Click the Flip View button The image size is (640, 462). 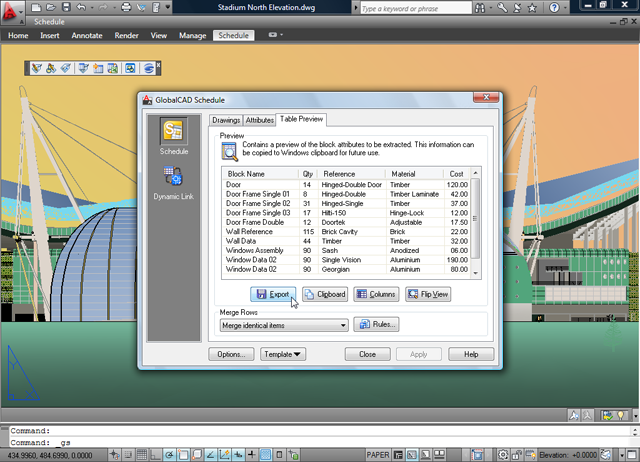[428, 294]
